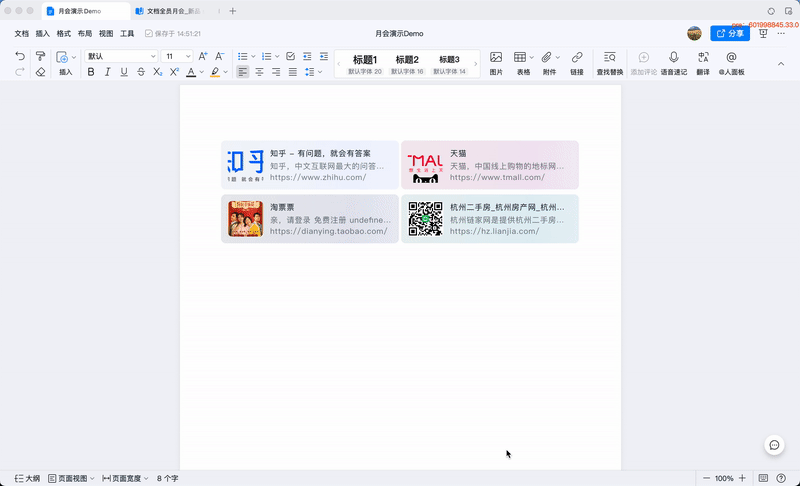Justify the paragraph text
This screenshot has height=486, width=800.
[293, 72]
